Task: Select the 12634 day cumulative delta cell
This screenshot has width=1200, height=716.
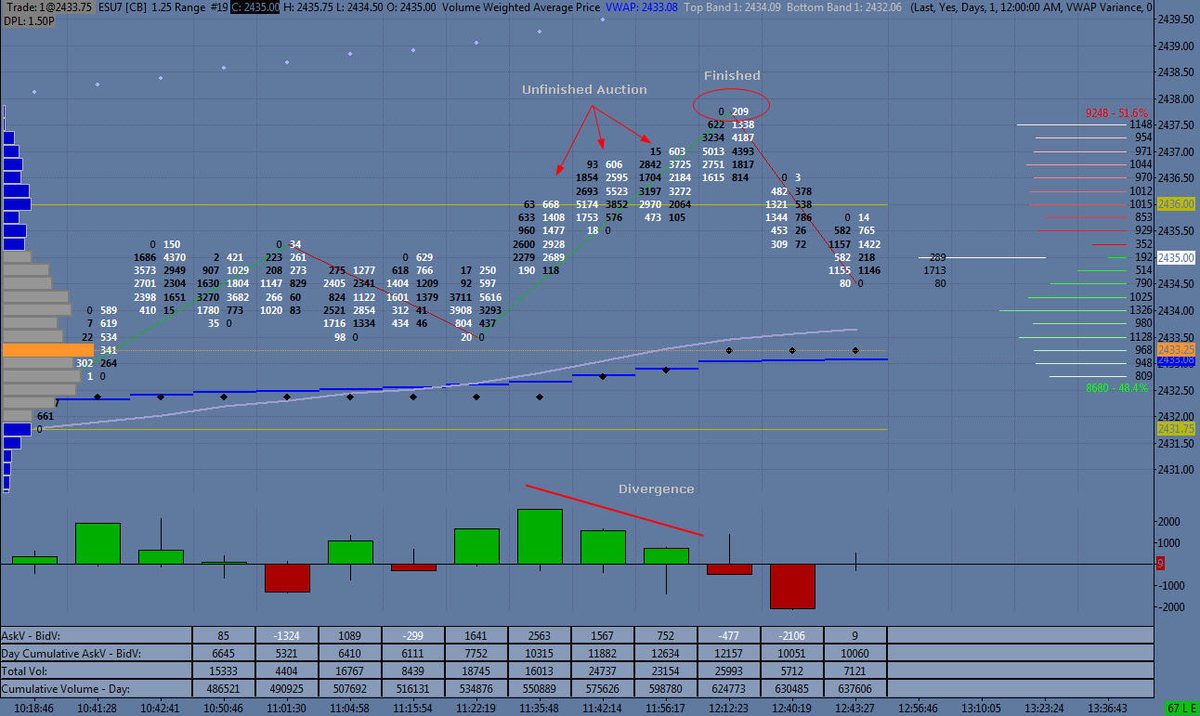Action: point(665,653)
